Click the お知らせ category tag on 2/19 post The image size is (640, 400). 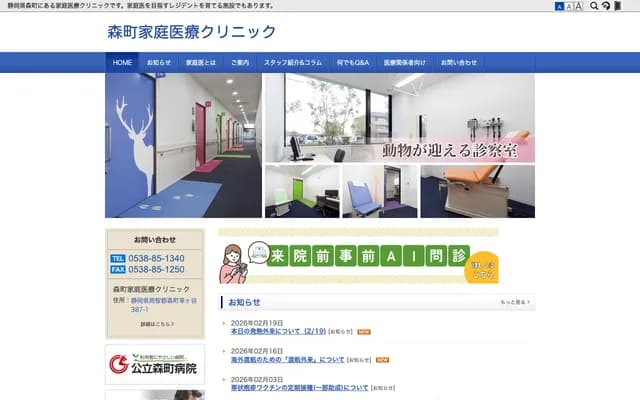[340, 332]
